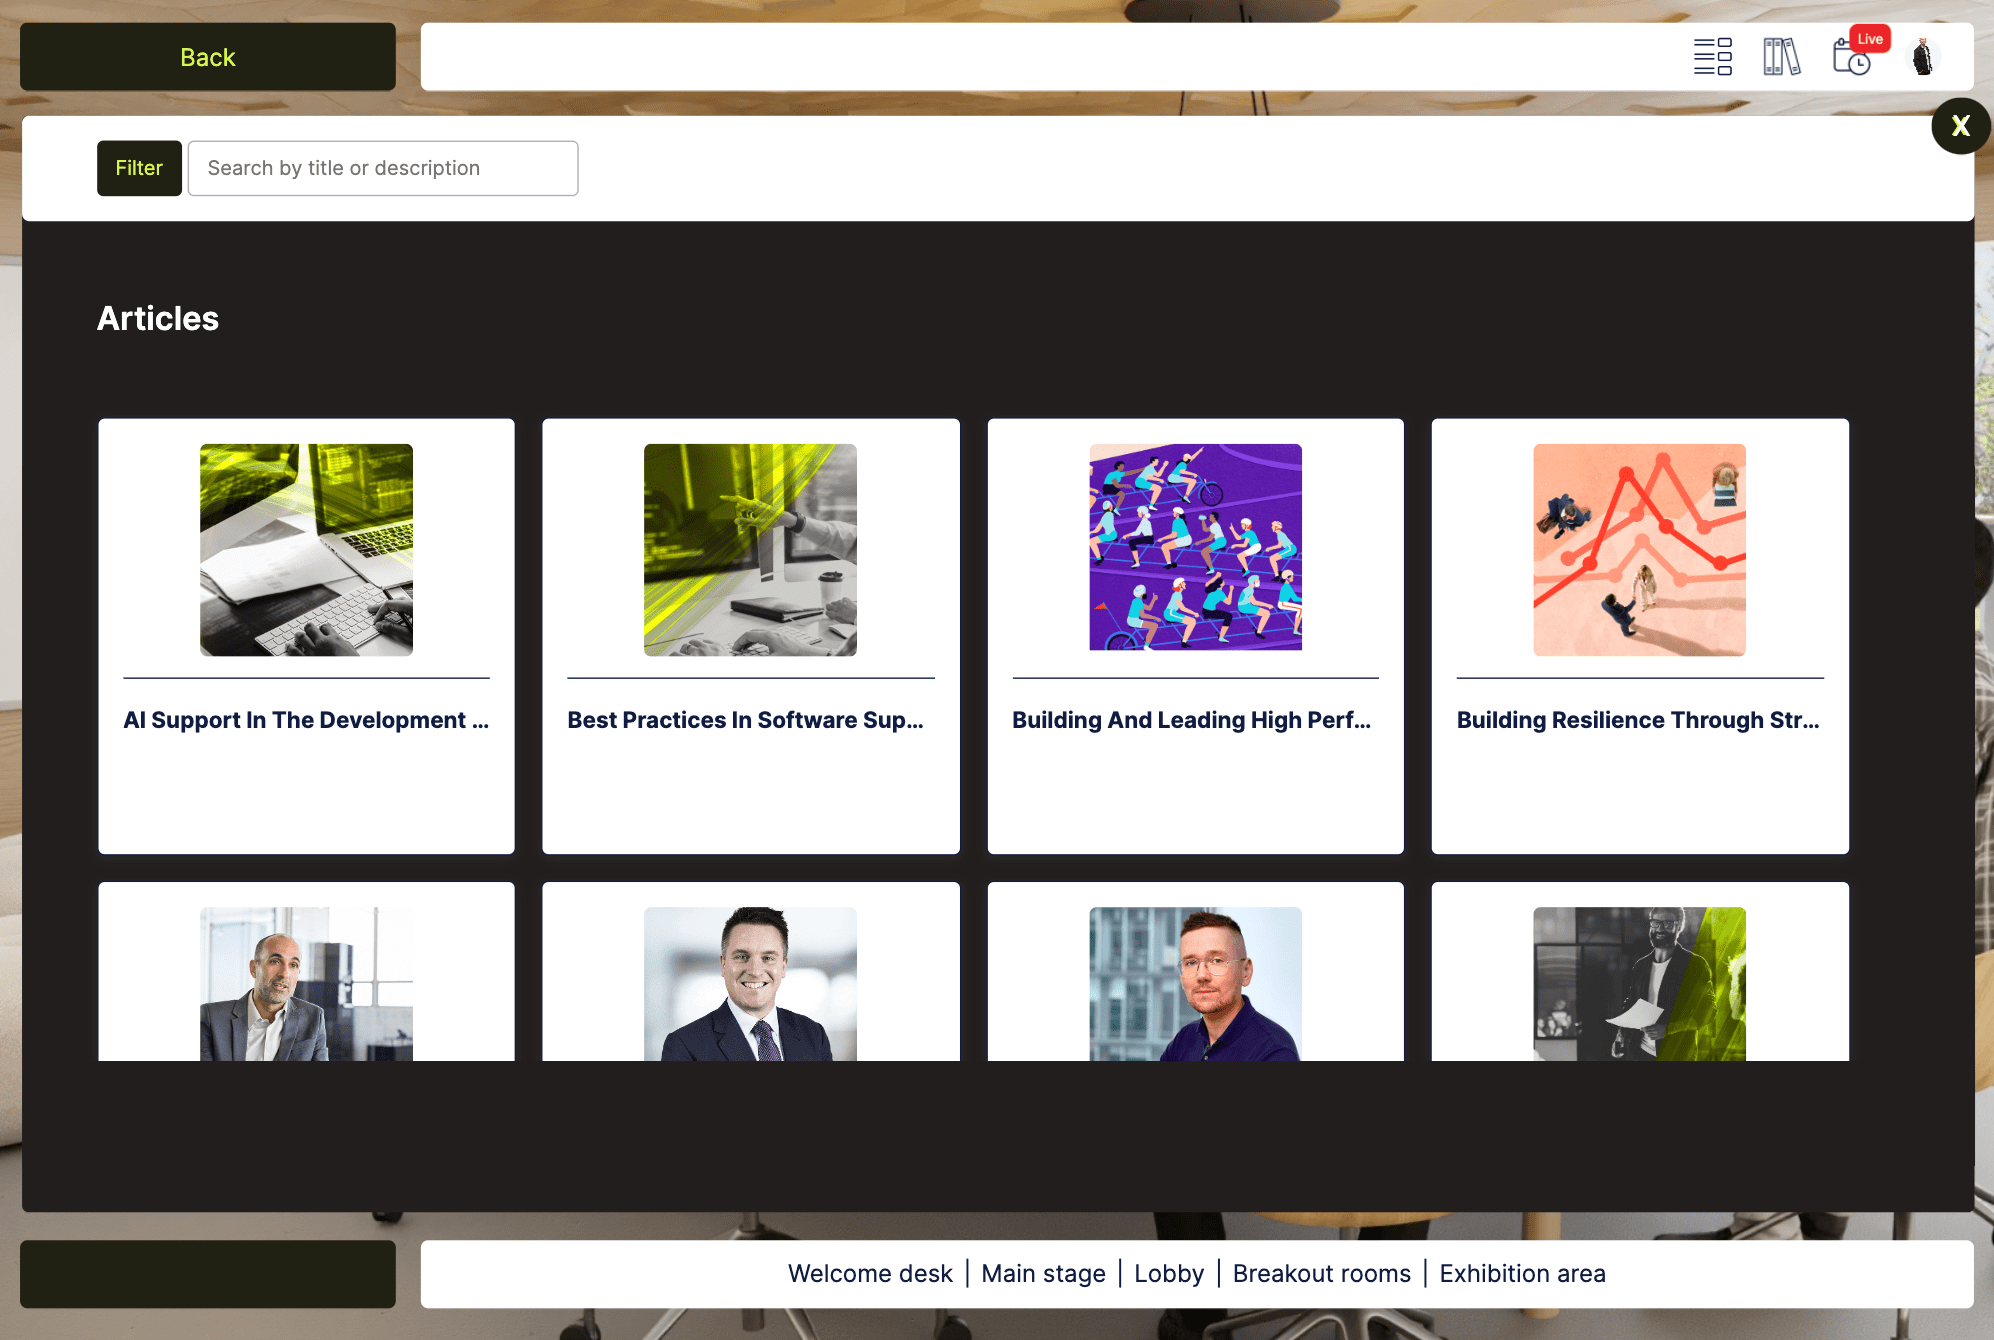
Task: Click the Back button
Action: click(x=208, y=57)
